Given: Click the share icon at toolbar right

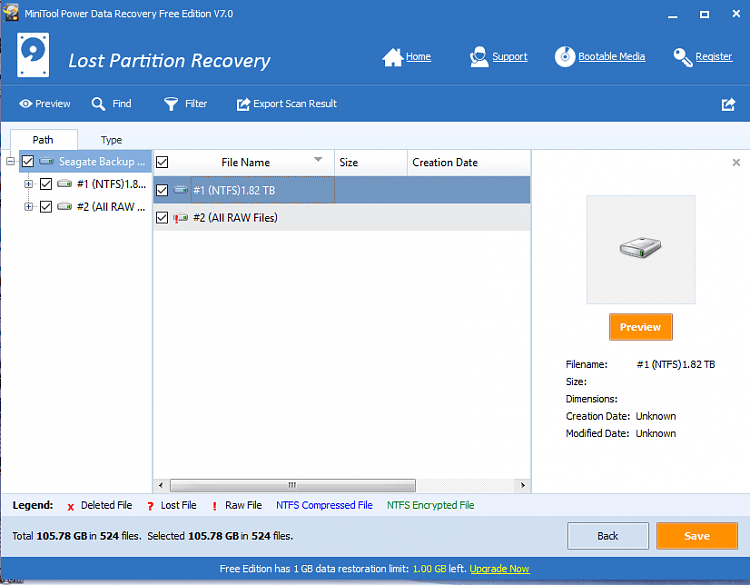Looking at the screenshot, I should [728, 104].
